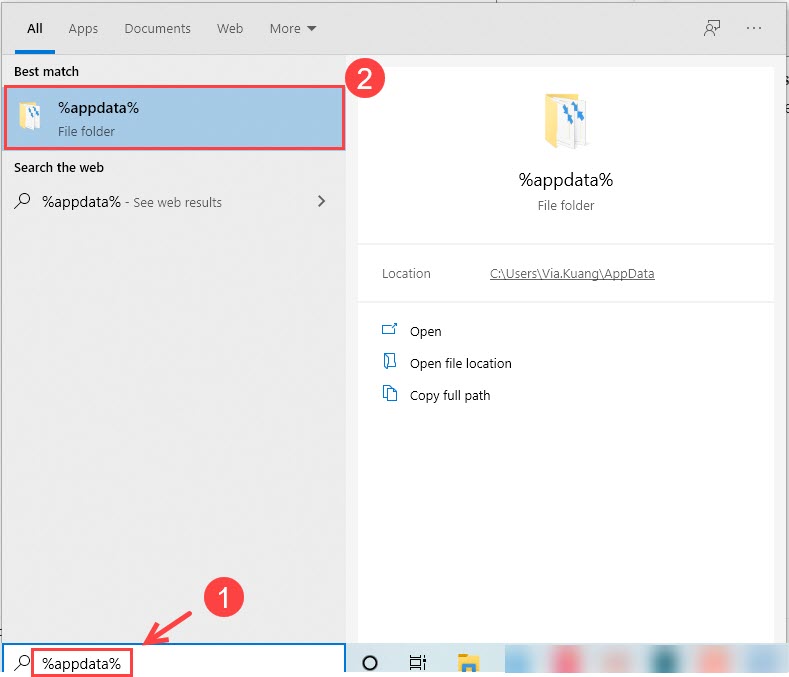789x677 pixels.
Task: Click the Cortana circle icon on the taskbar
Action: click(x=370, y=662)
